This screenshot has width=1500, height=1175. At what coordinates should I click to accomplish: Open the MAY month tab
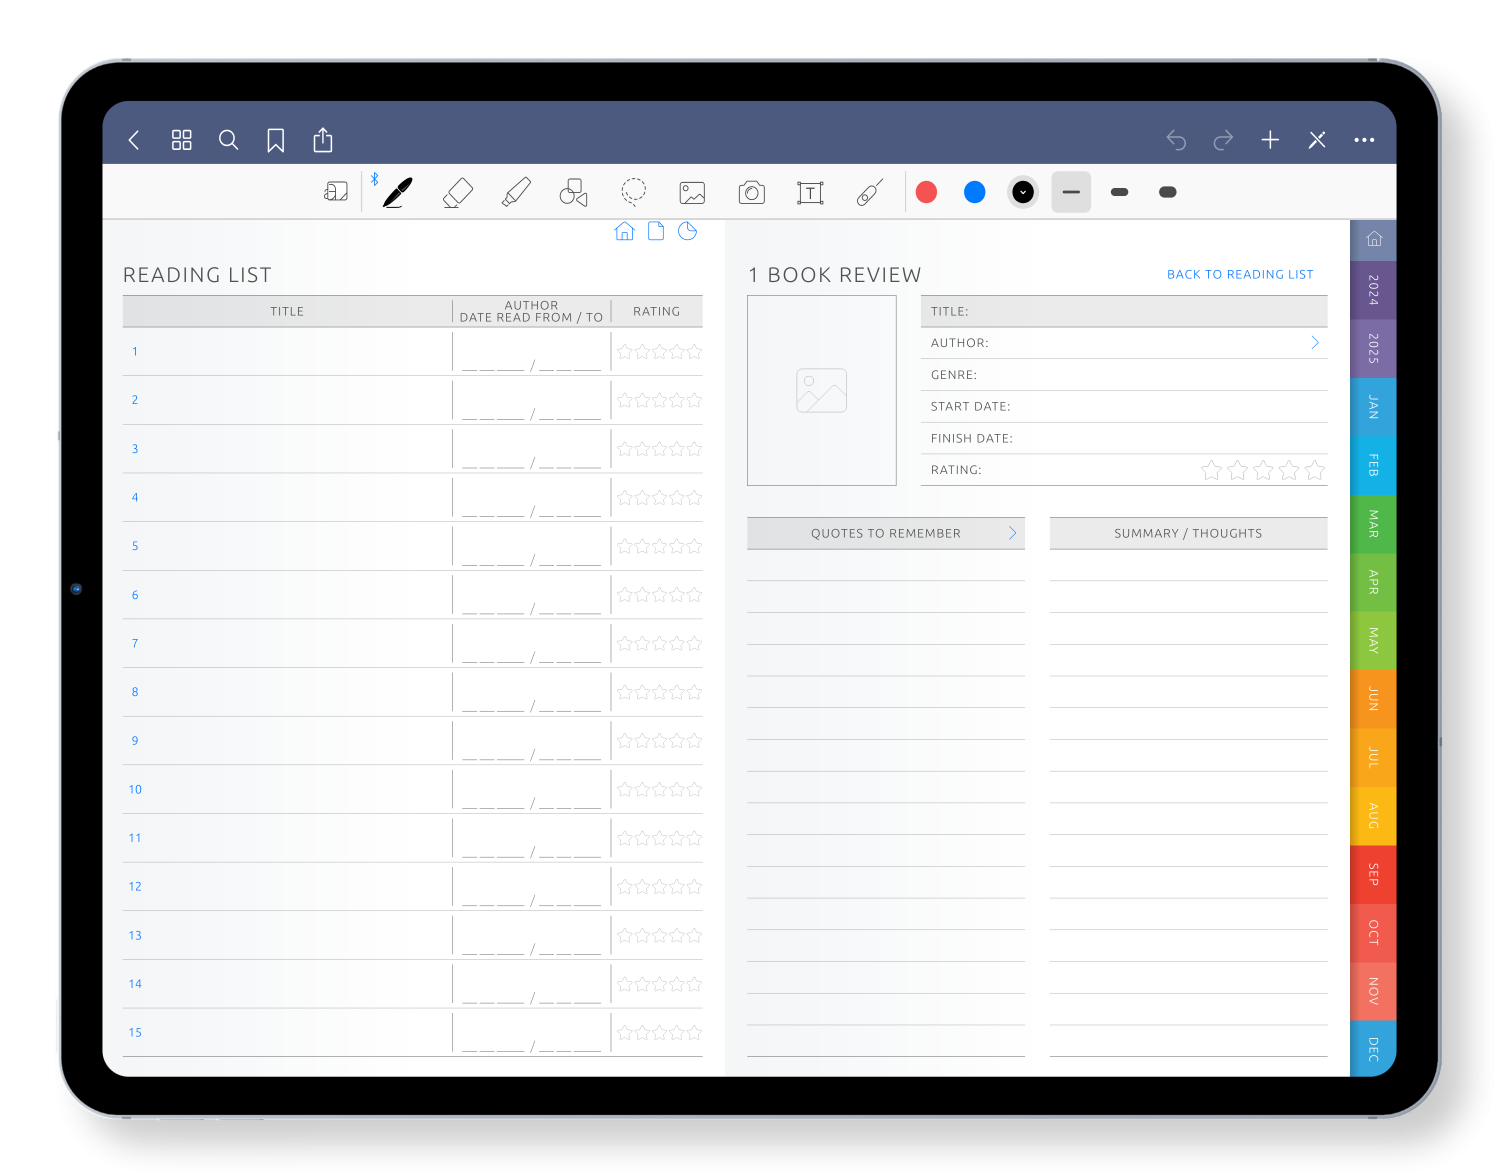pyautogui.click(x=1374, y=640)
